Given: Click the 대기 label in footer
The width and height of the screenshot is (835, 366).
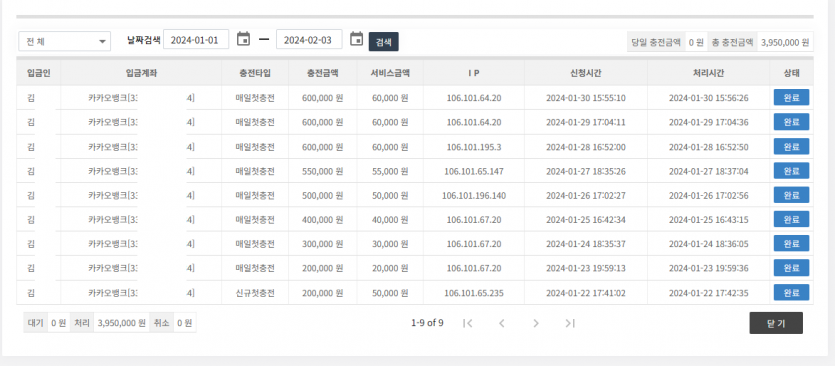Looking at the screenshot, I should tap(35, 323).
